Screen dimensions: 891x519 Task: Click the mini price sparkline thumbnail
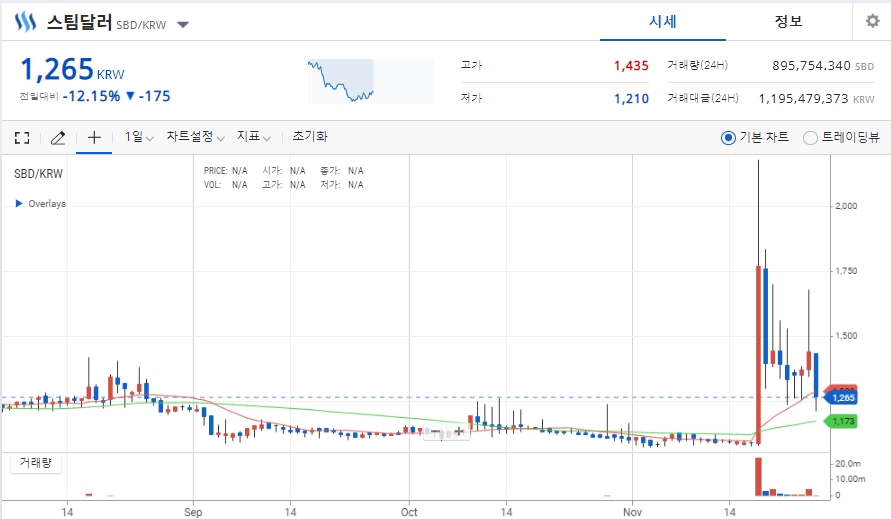(370, 81)
